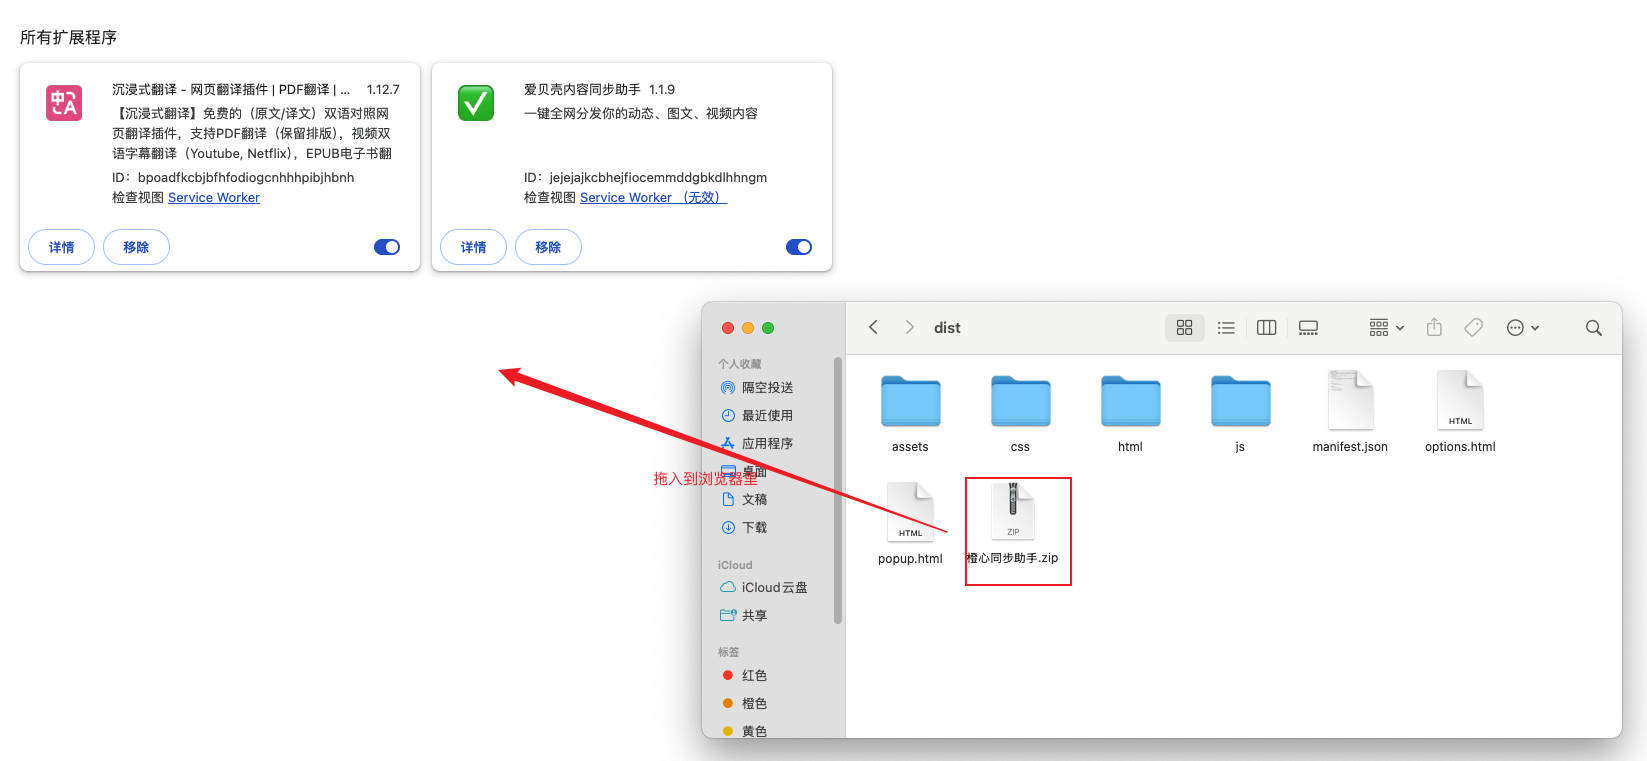The image size is (1647, 761).
Task: Click the green checkmark extension icon
Action: click(476, 103)
